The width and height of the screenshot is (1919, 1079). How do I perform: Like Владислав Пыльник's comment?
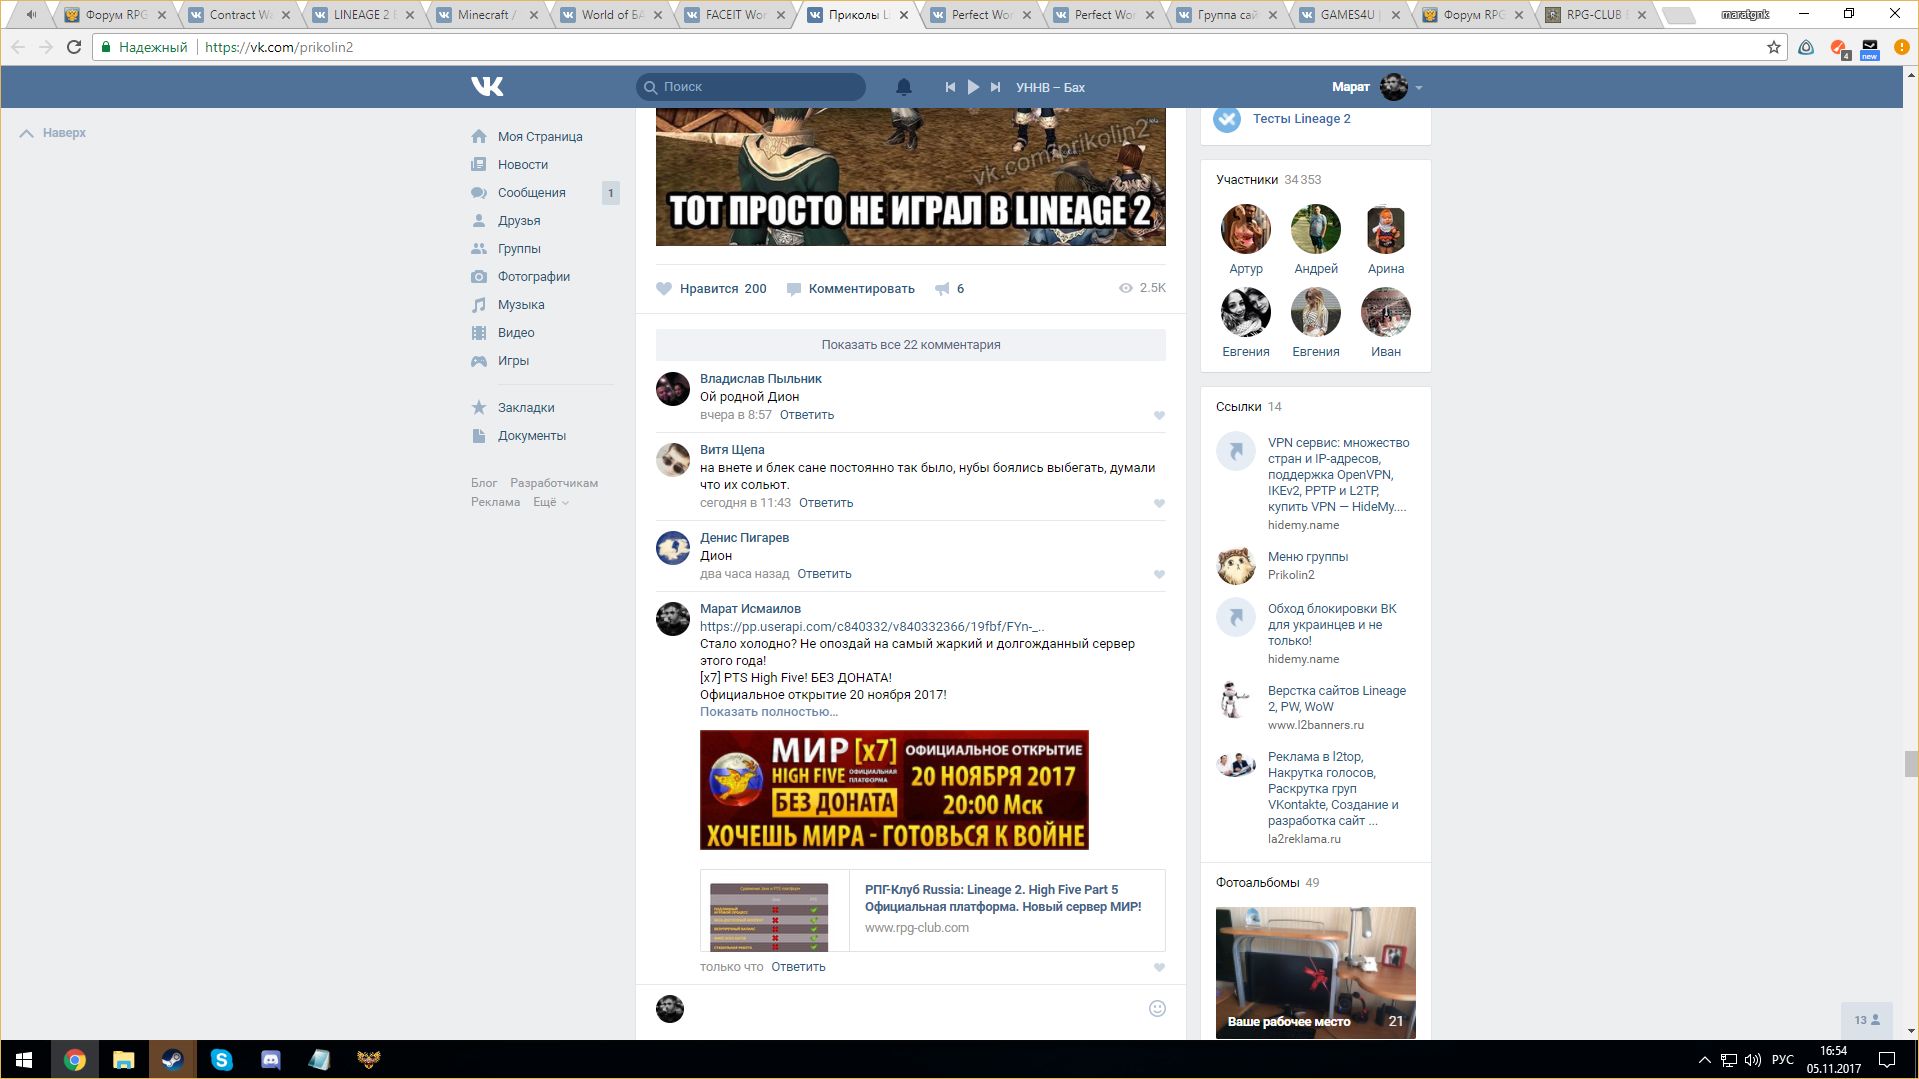coord(1159,415)
